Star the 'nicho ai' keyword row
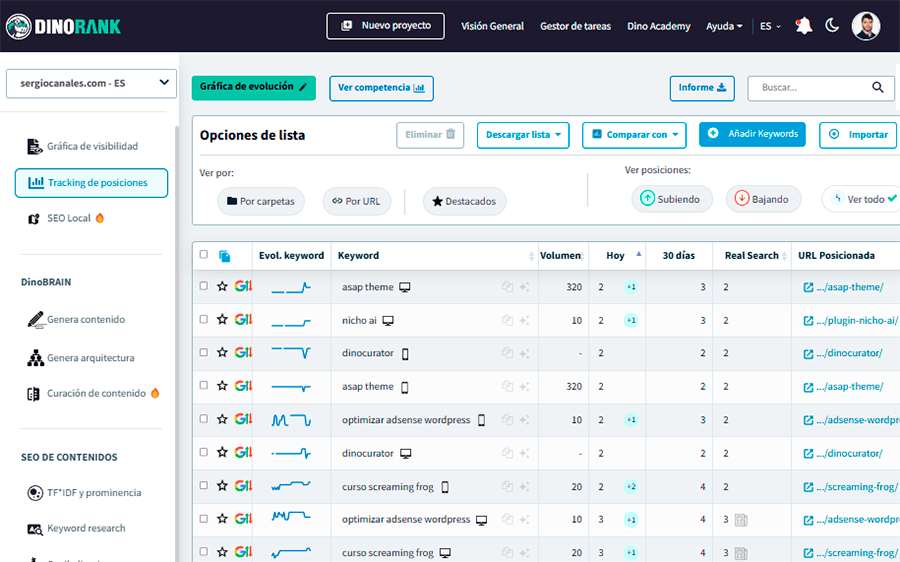The image size is (900, 562). (222, 320)
